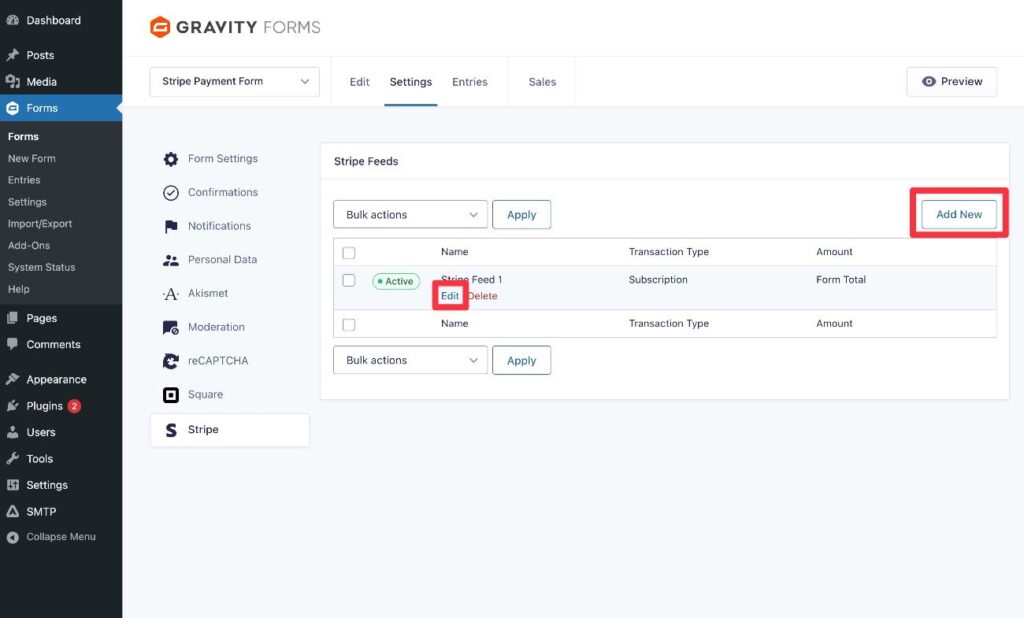Click Edit link under Stripe Feed 1
Image resolution: width=1024 pixels, height=618 pixels.
point(450,296)
